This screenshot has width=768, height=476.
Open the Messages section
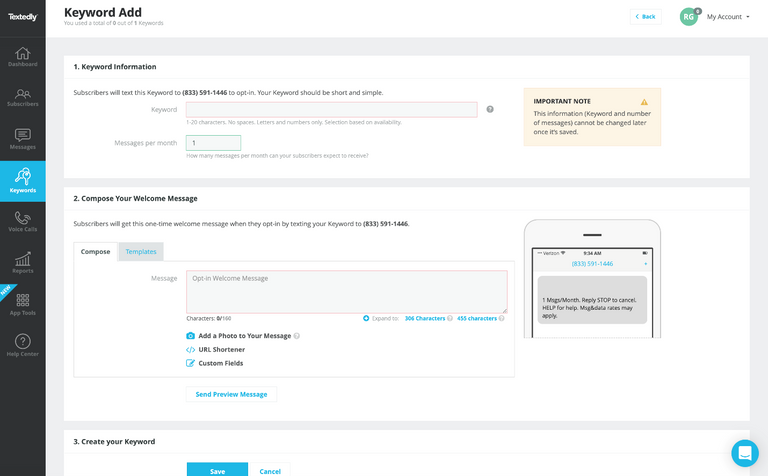pos(22,139)
